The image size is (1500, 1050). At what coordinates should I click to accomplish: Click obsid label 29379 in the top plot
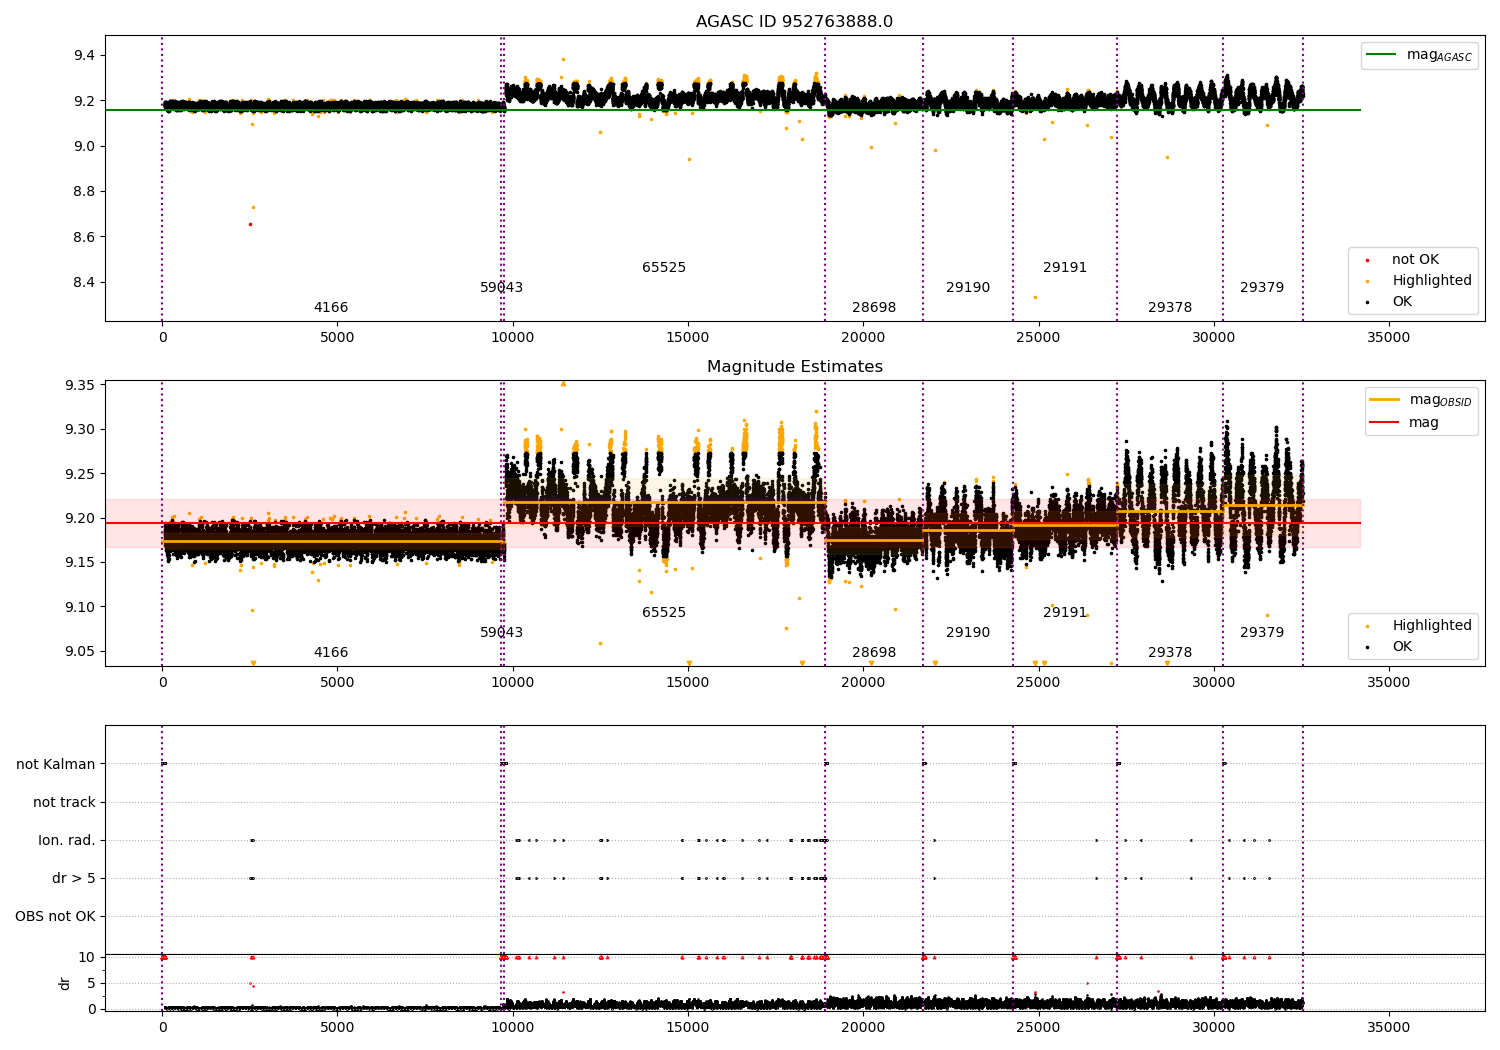coord(1262,288)
